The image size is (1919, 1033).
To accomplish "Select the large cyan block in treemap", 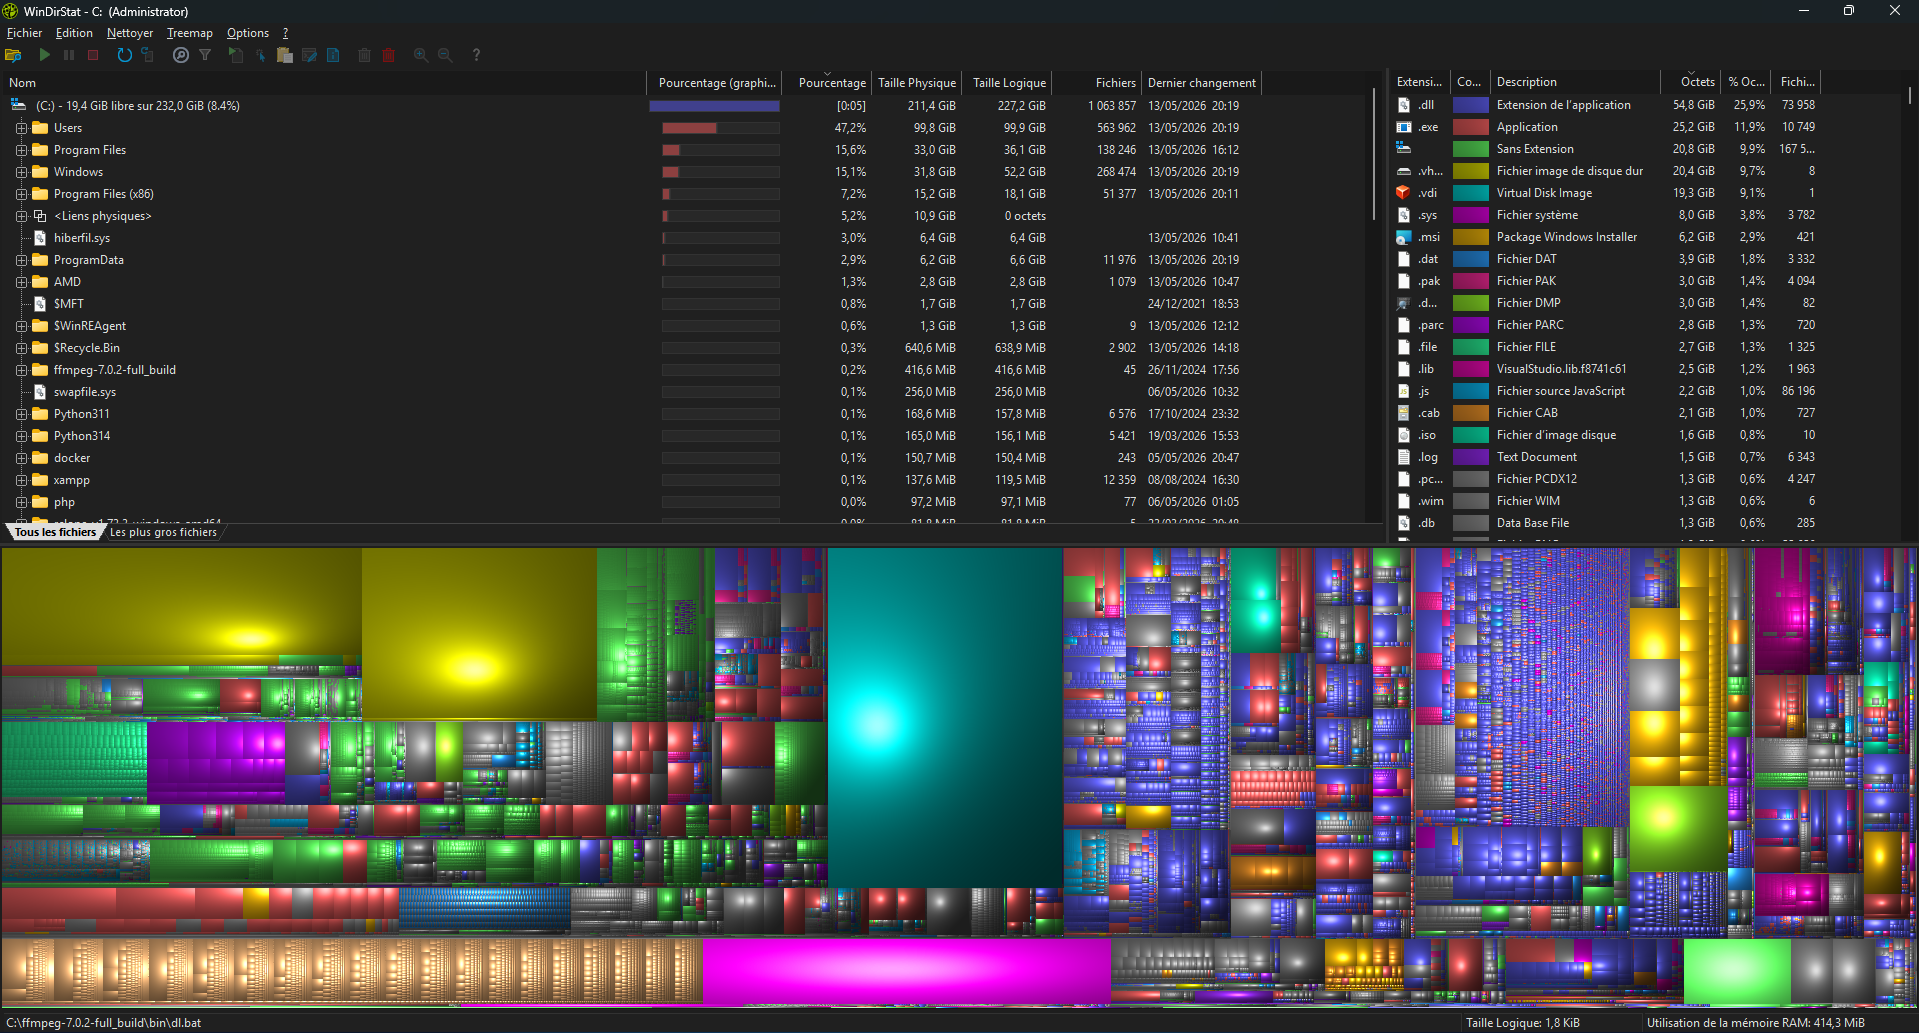I will click(944, 717).
